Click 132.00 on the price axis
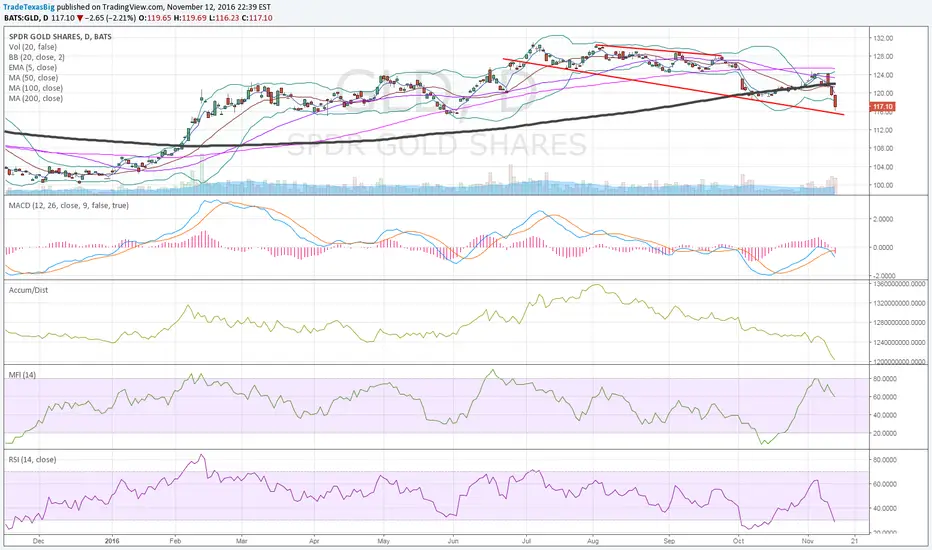 pos(884,38)
